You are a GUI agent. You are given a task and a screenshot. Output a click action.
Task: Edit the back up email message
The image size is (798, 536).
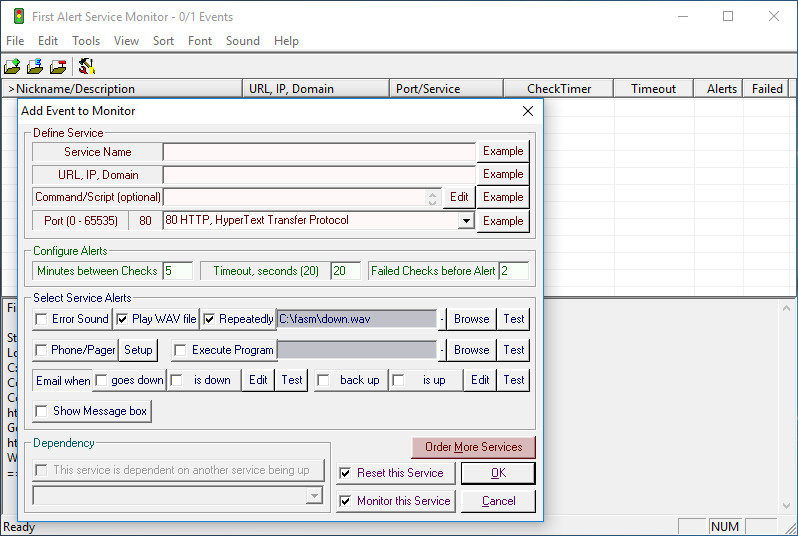480,380
